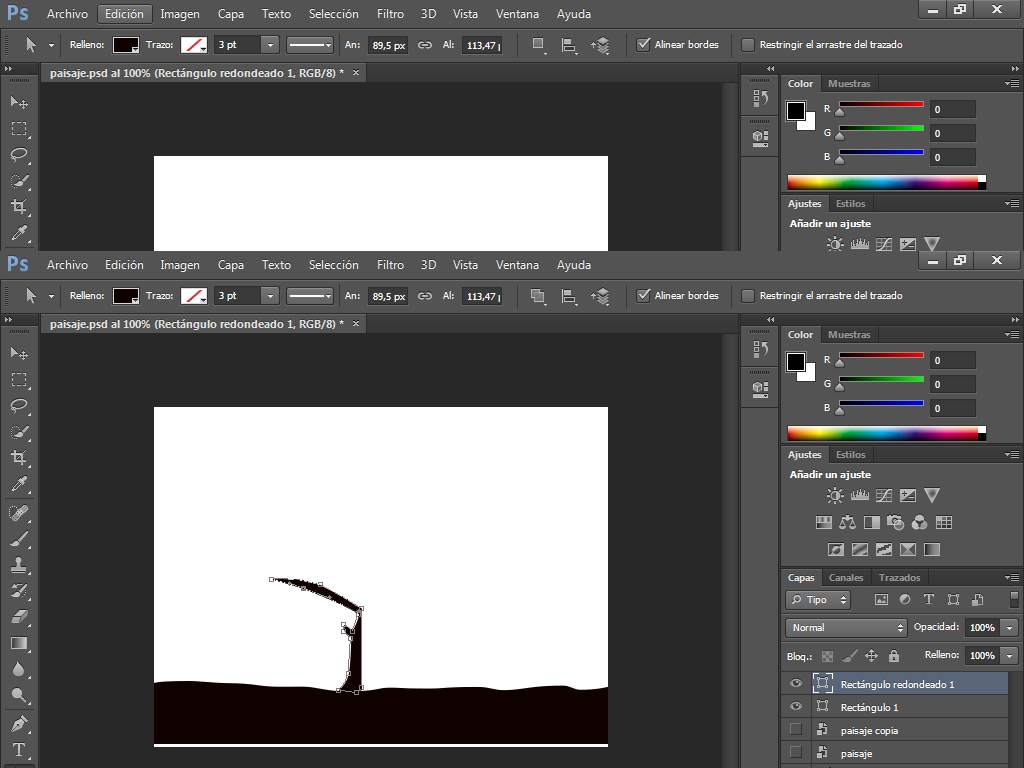Lock all layer attributes with padlock icon
Screen dimensions: 1024x768
894,656
